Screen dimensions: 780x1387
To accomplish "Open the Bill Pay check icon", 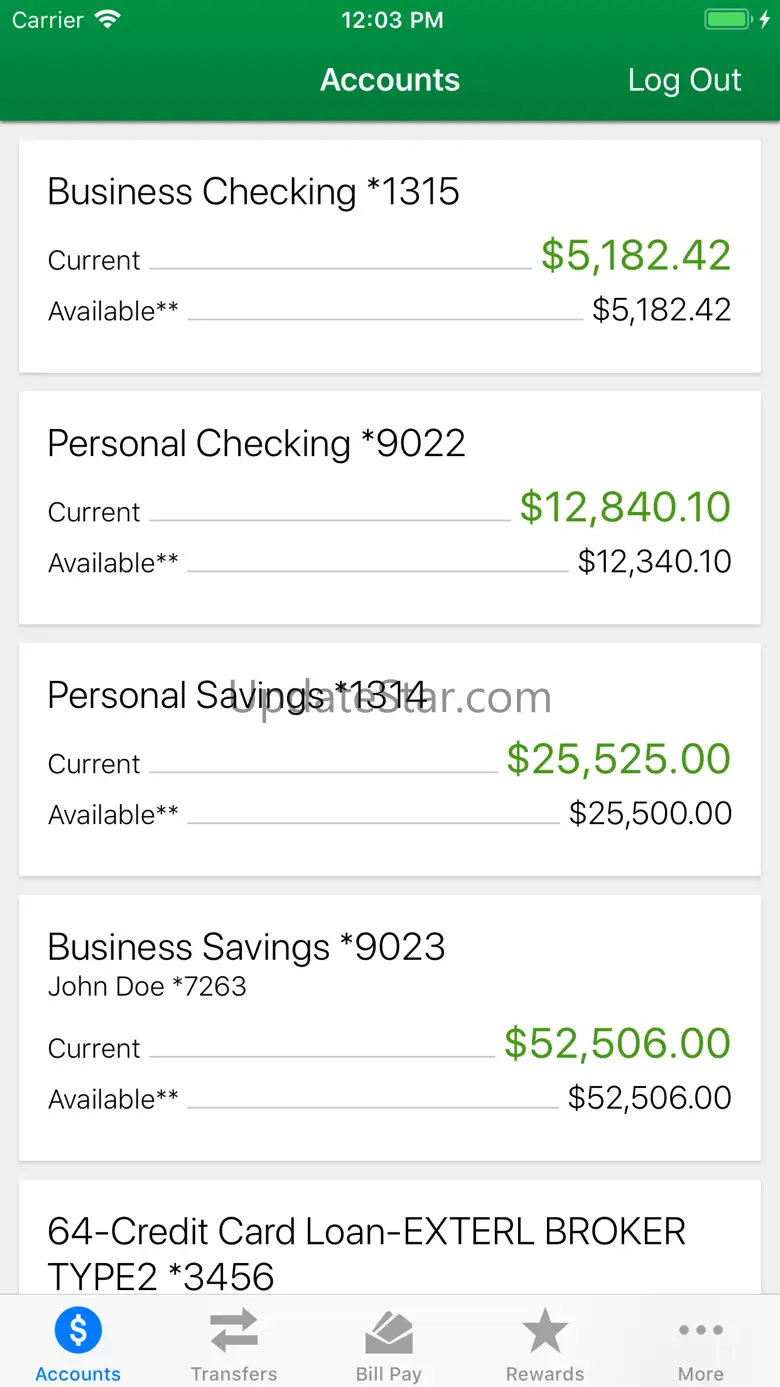I will (389, 1332).
